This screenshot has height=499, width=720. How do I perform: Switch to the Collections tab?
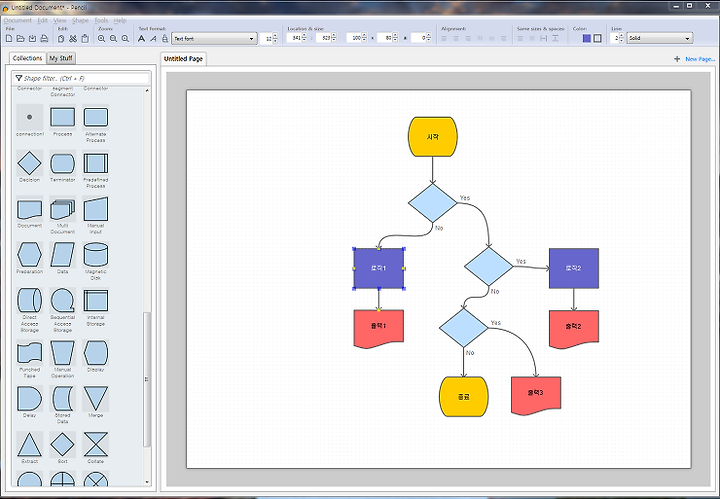28,58
